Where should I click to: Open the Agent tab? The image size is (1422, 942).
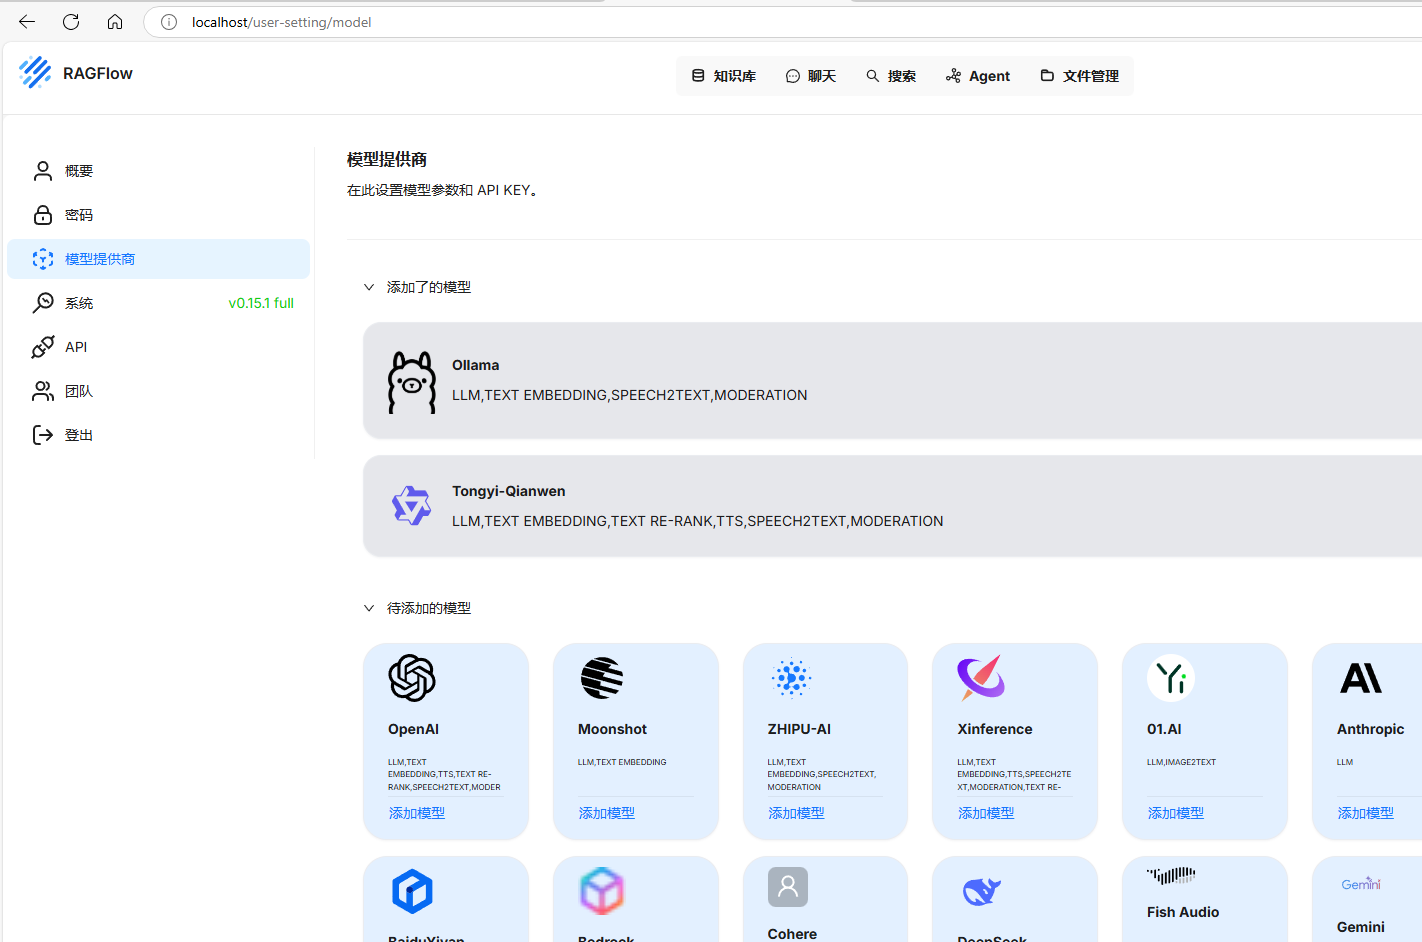[978, 76]
